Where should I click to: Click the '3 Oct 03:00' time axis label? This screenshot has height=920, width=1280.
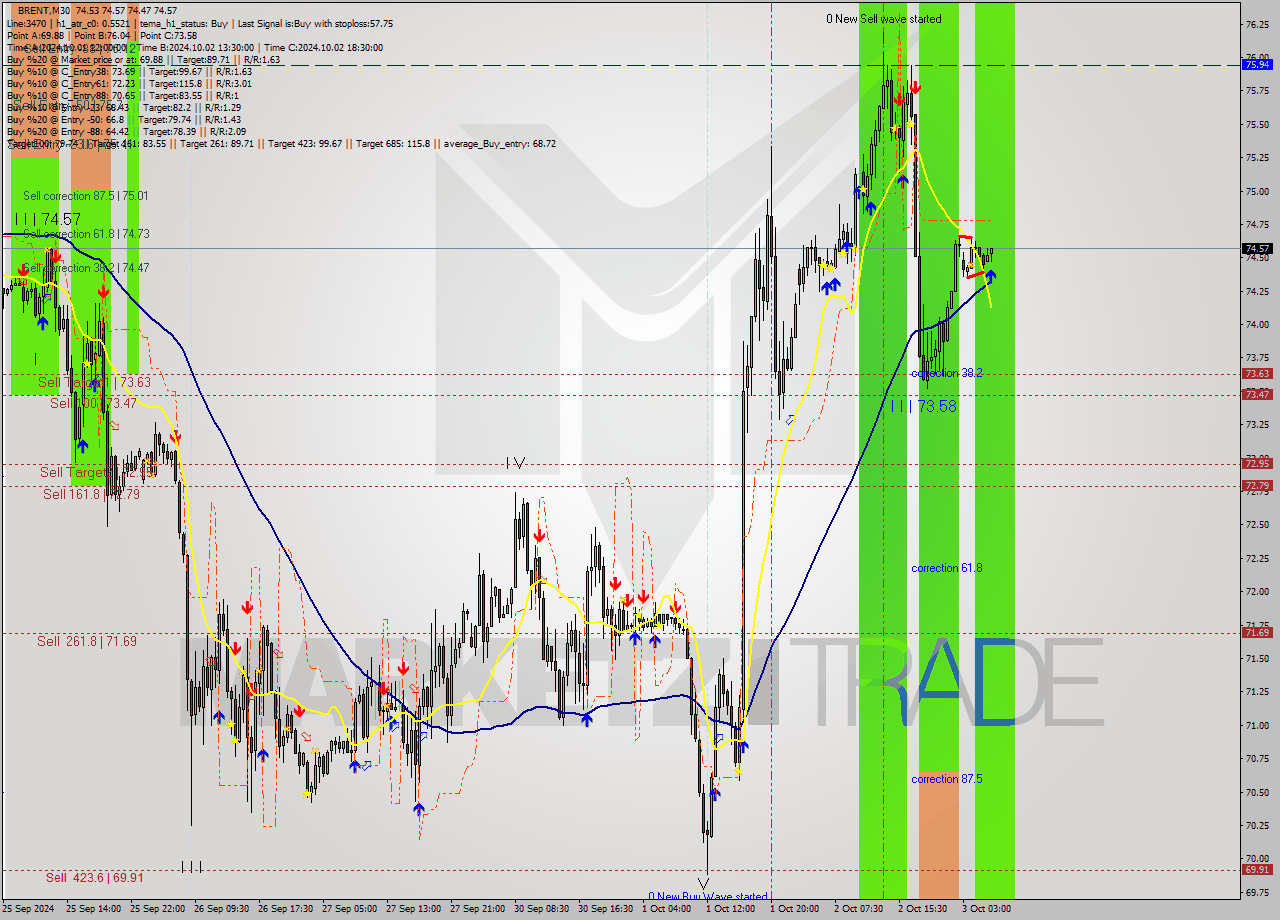[x=986, y=909]
